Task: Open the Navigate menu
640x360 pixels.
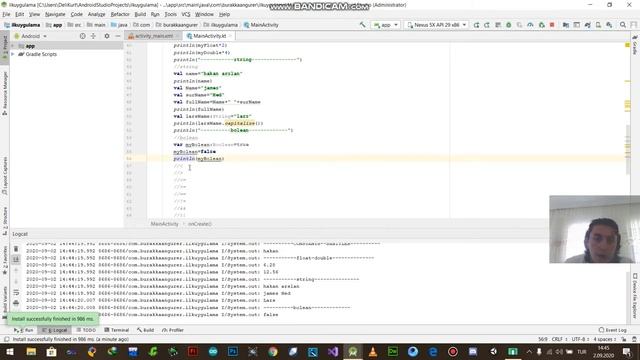Action: point(55,14)
